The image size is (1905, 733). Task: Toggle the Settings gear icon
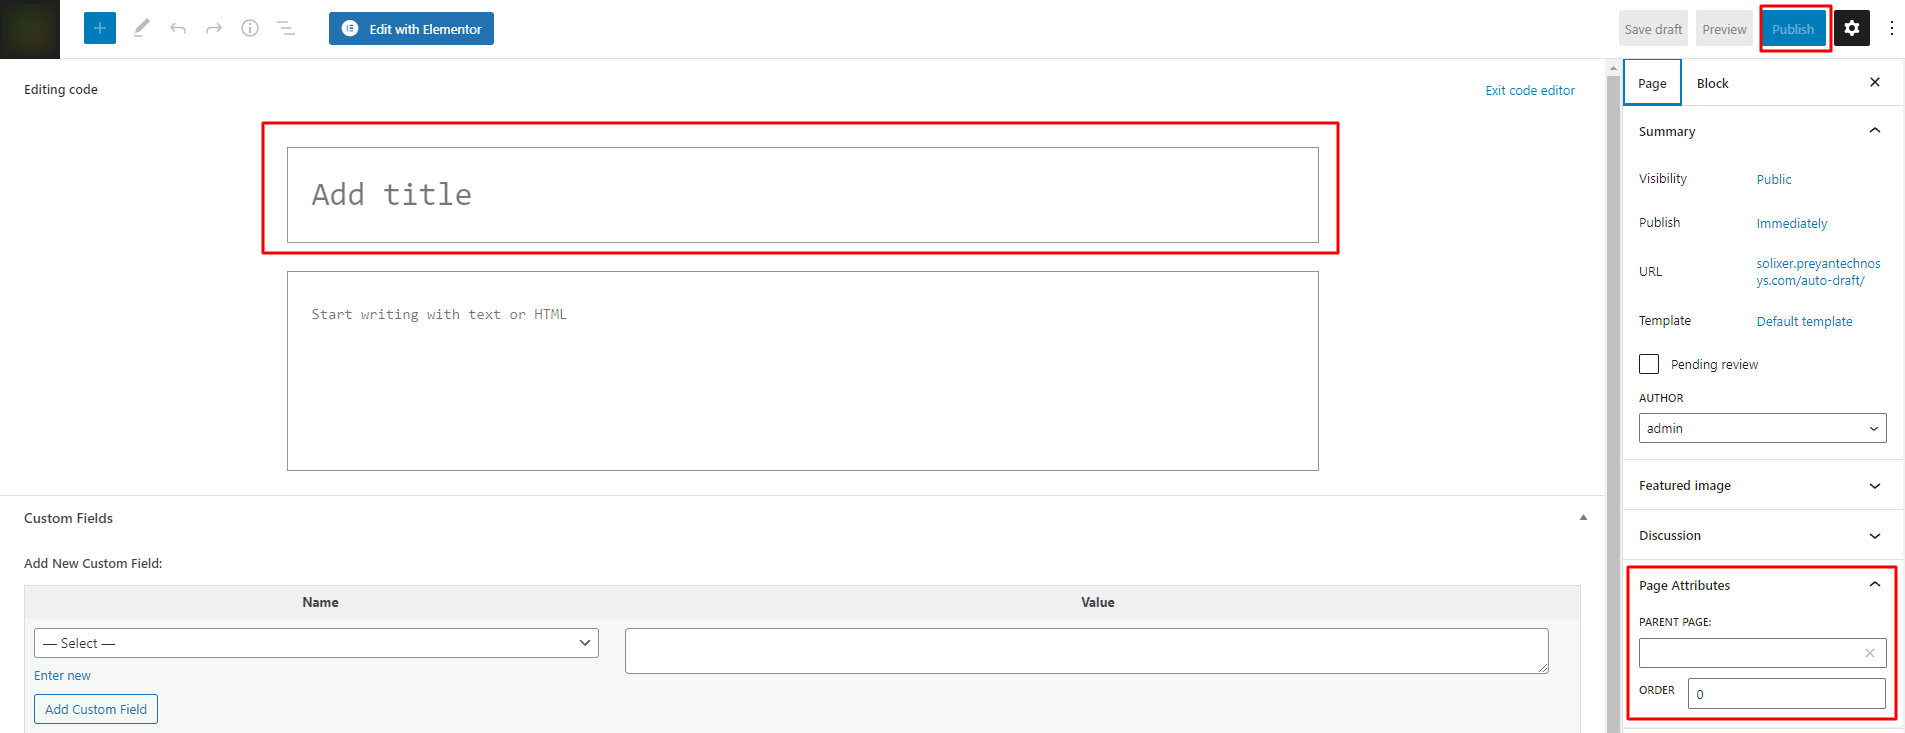(1852, 28)
